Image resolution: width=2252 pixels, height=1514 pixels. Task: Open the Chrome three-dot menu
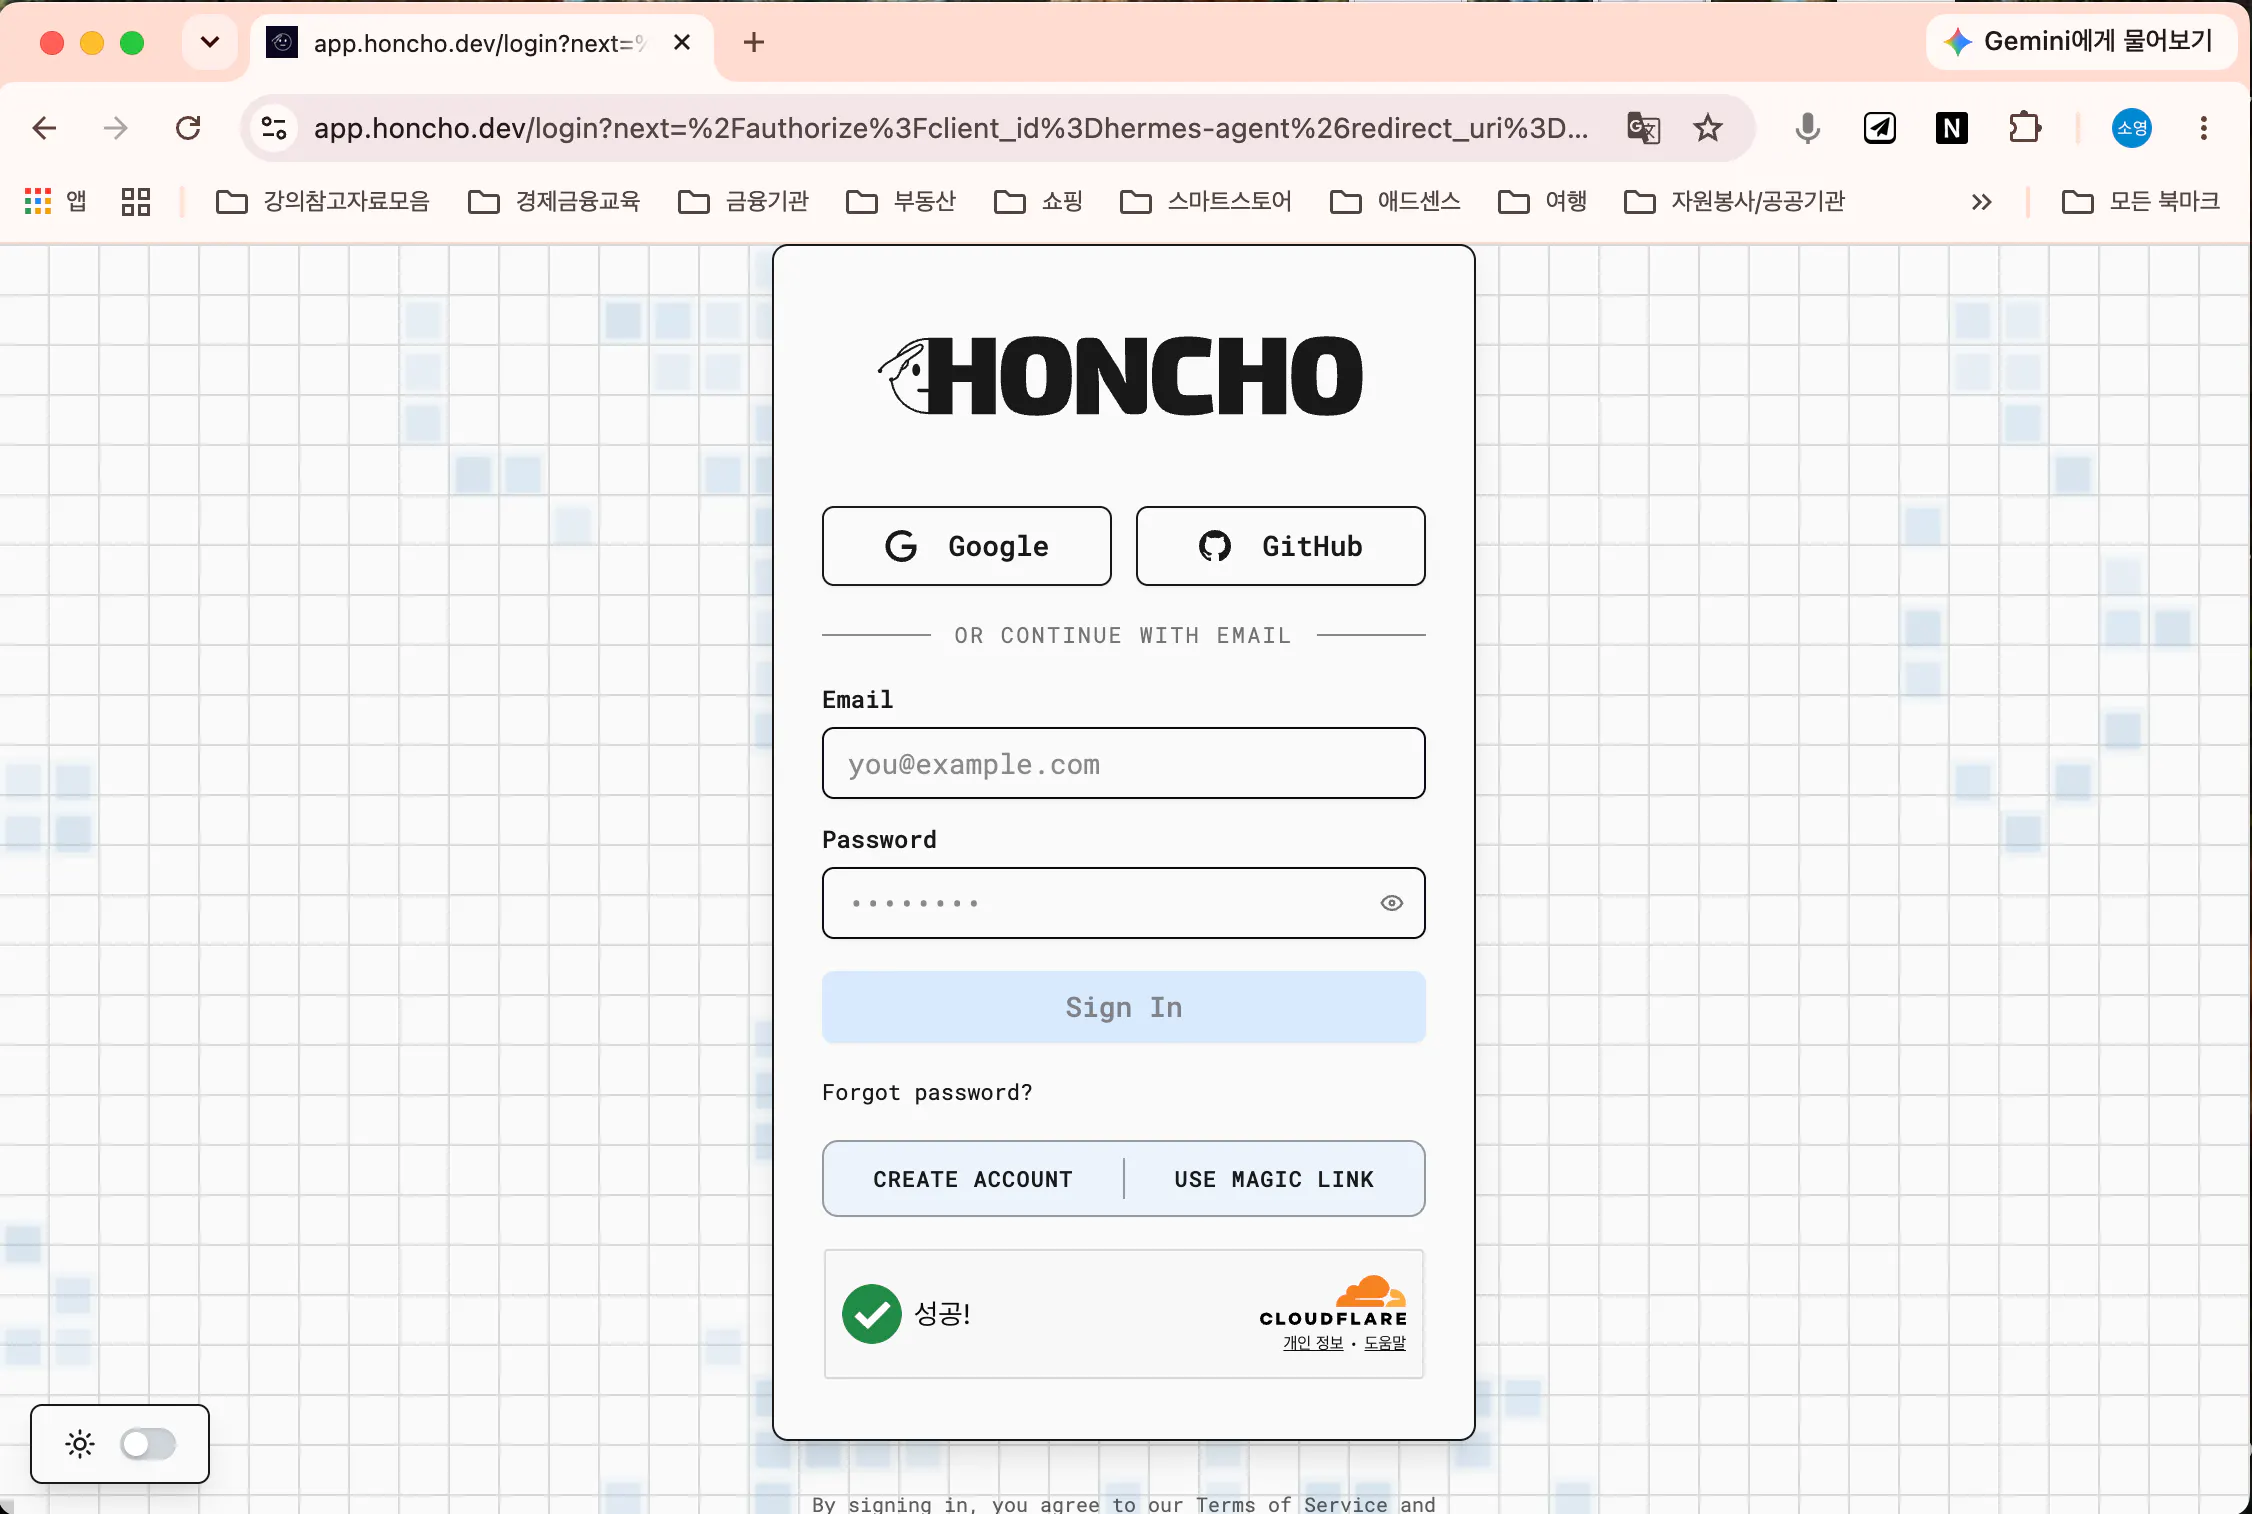2204,128
